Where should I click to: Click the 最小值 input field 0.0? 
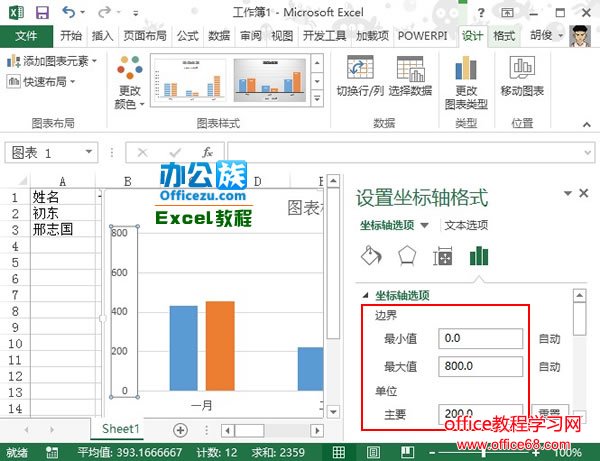pyautogui.click(x=480, y=339)
